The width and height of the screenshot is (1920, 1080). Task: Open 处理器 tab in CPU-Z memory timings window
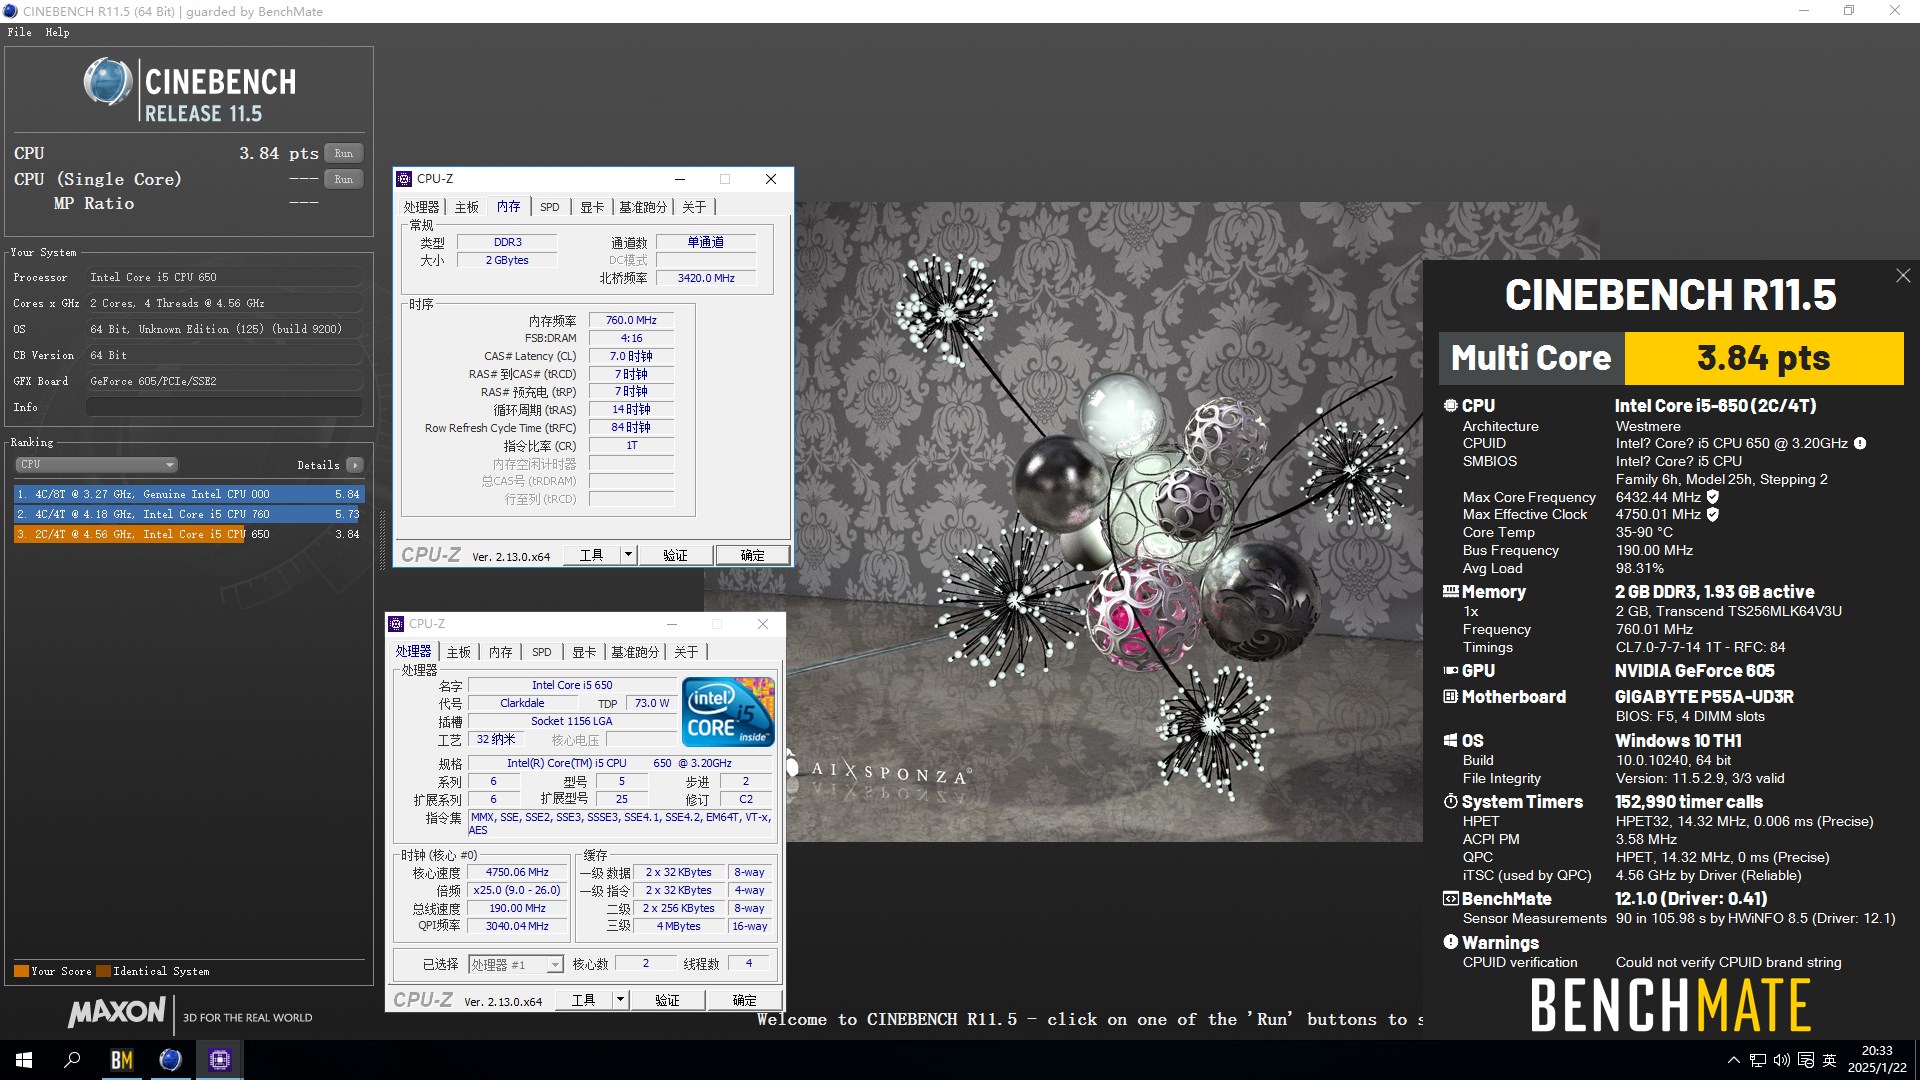(421, 207)
